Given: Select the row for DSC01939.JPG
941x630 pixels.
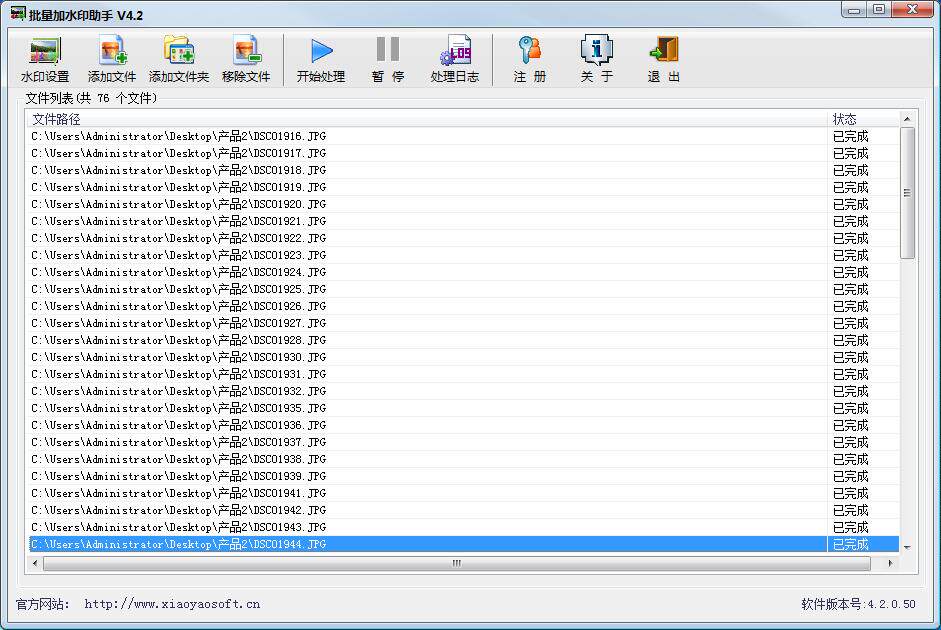Looking at the screenshot, I should pos(464,476).
